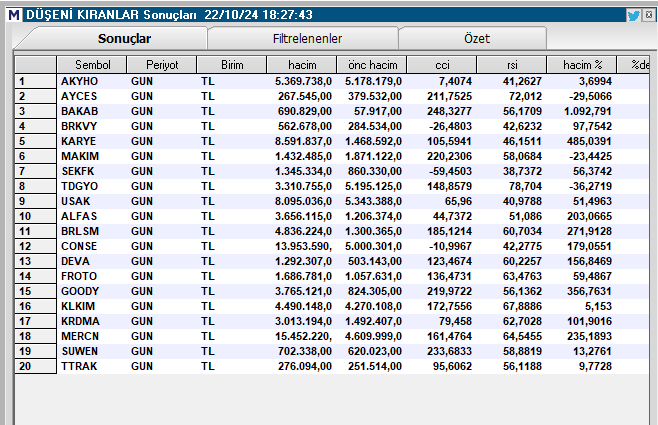Screen dimensions: 658x425
Task: Close the Düşeni Kıranlar results window
Action: point(649,15)
